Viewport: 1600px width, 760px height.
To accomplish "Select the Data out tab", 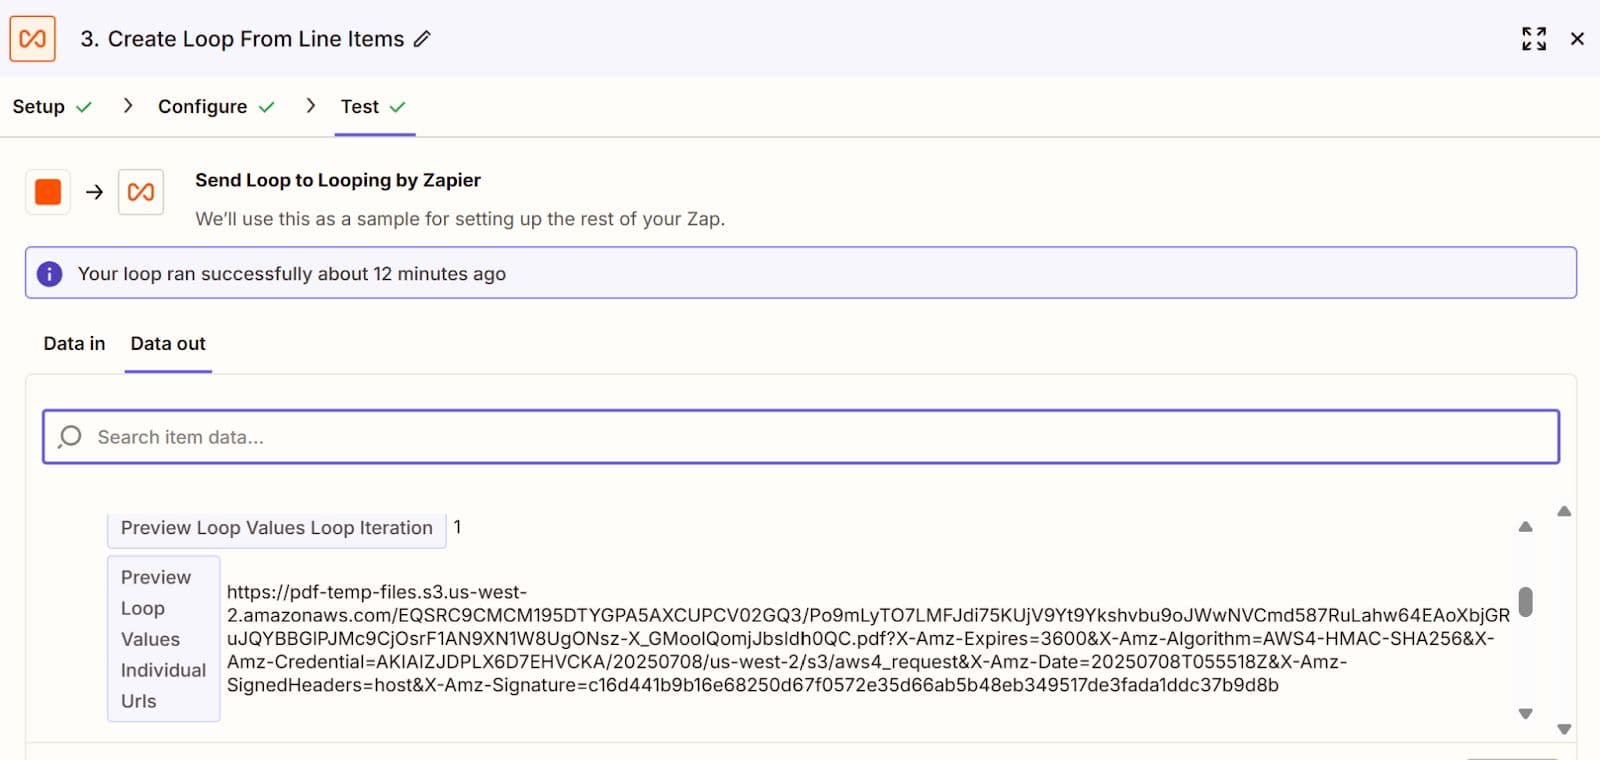I will coord(168,344).
